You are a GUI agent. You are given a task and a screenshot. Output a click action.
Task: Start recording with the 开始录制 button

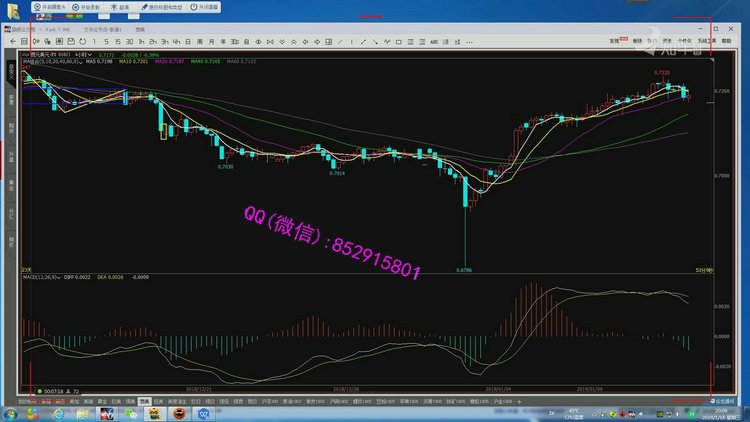click(87, 6)
